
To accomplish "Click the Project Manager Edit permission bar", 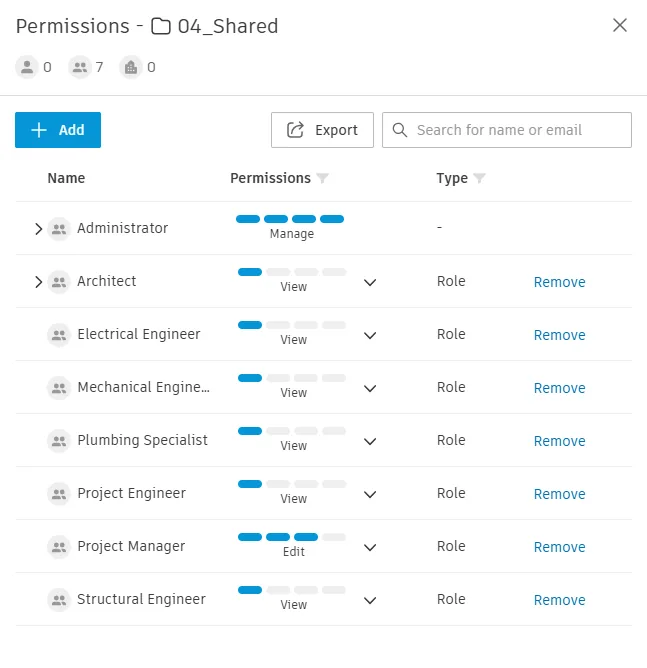I will click(292, 537).
